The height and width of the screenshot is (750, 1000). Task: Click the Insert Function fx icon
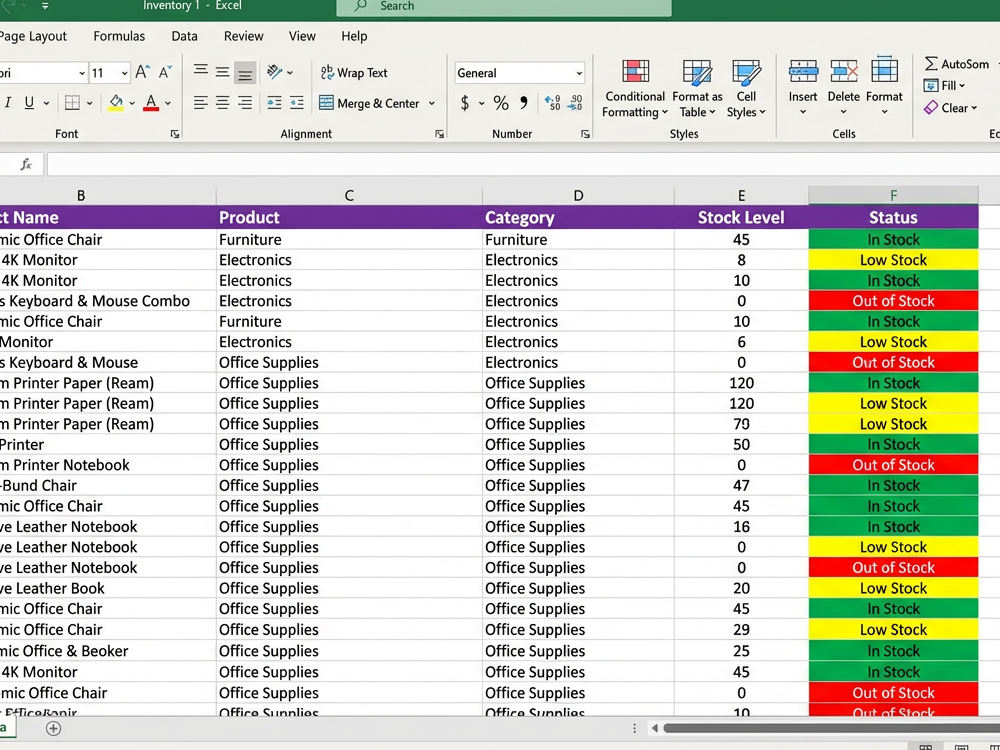pyautogui.click(x=26, y=165)
